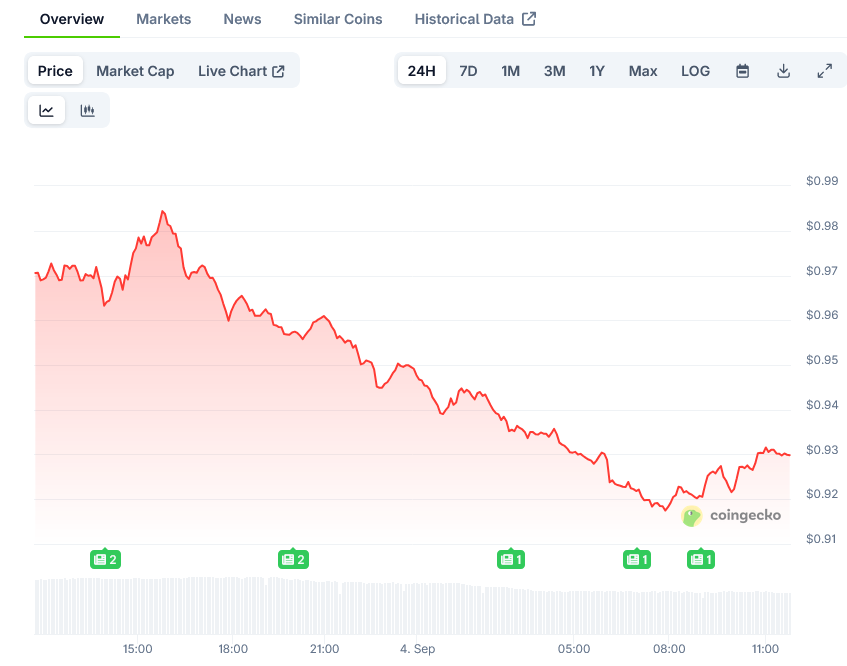The height and width of the screenshot is (666, 847).
Task: Open Live Chart in new window
Action: click(241, 71)
